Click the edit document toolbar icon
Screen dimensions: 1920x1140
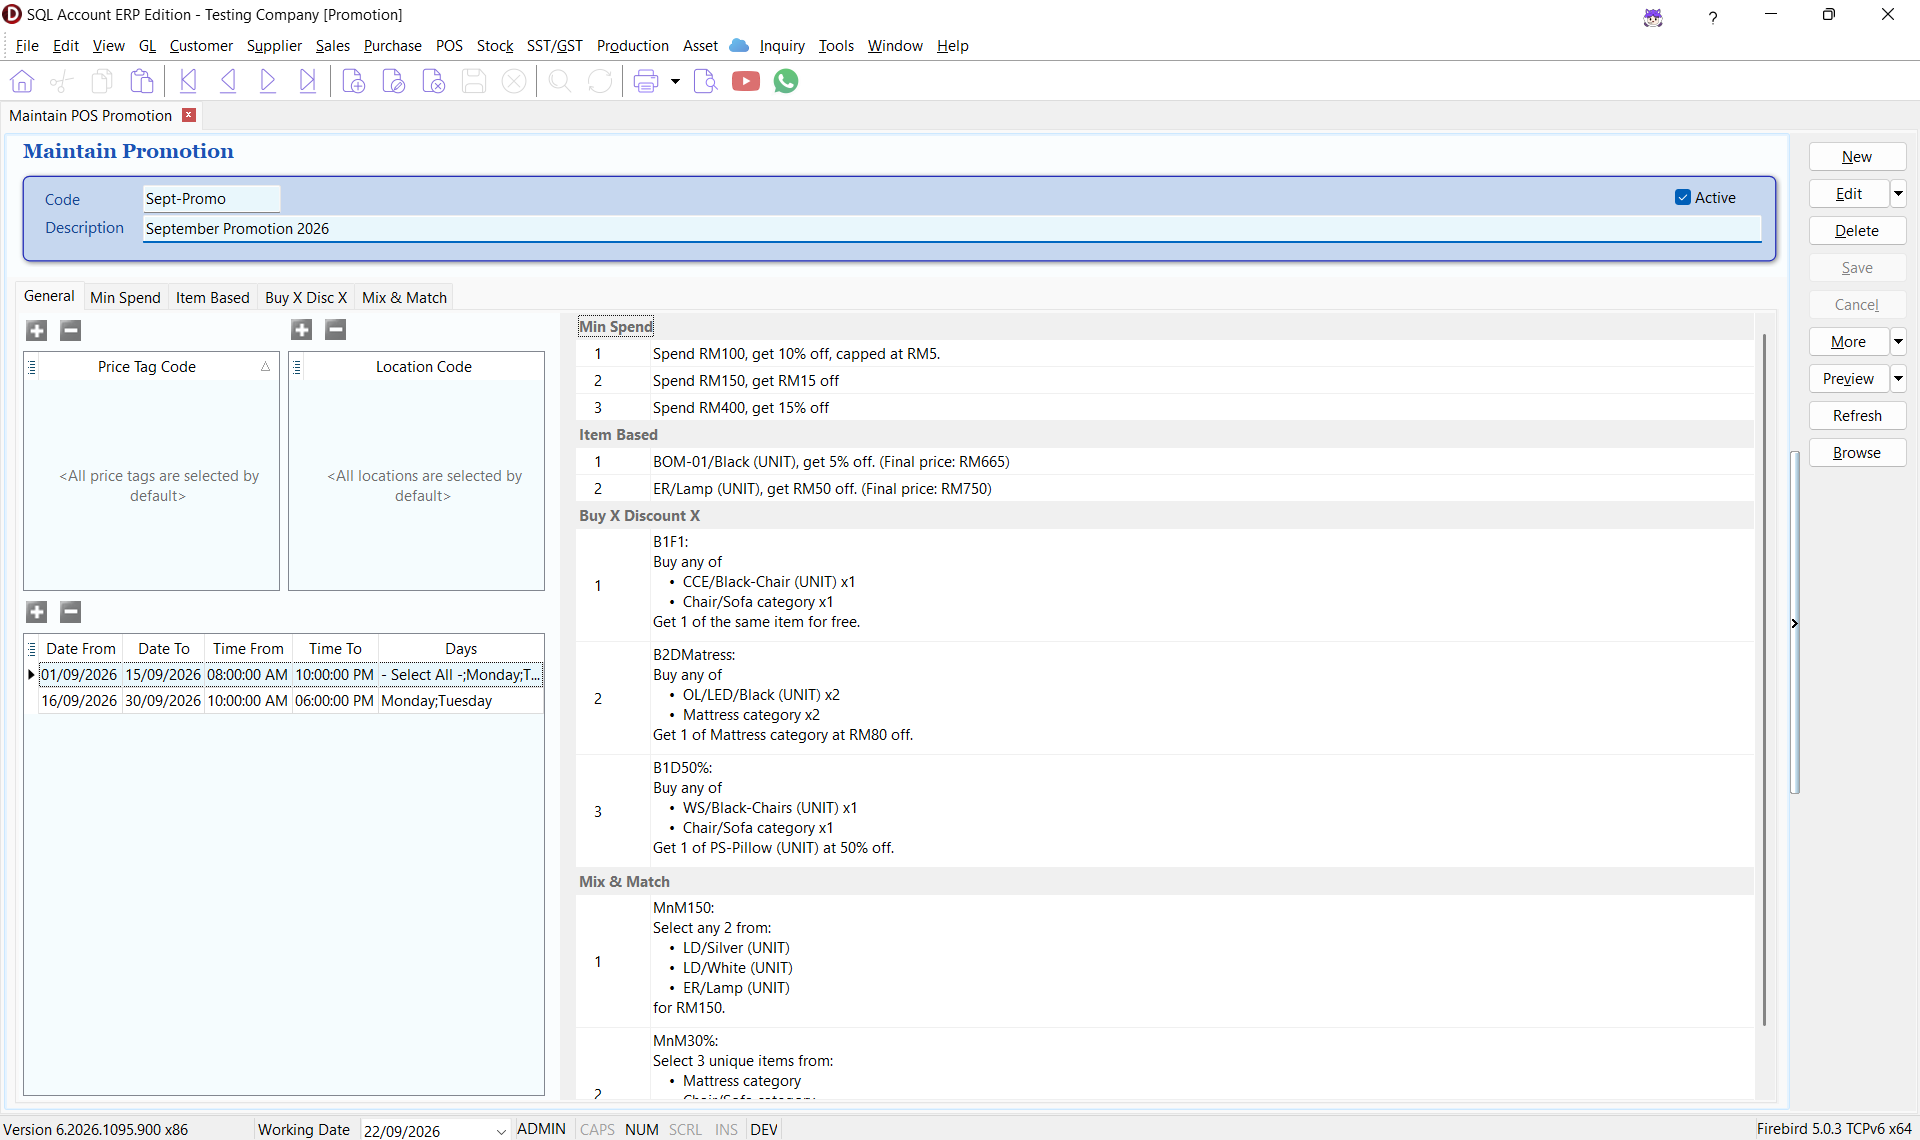click(x=394, y=81)
